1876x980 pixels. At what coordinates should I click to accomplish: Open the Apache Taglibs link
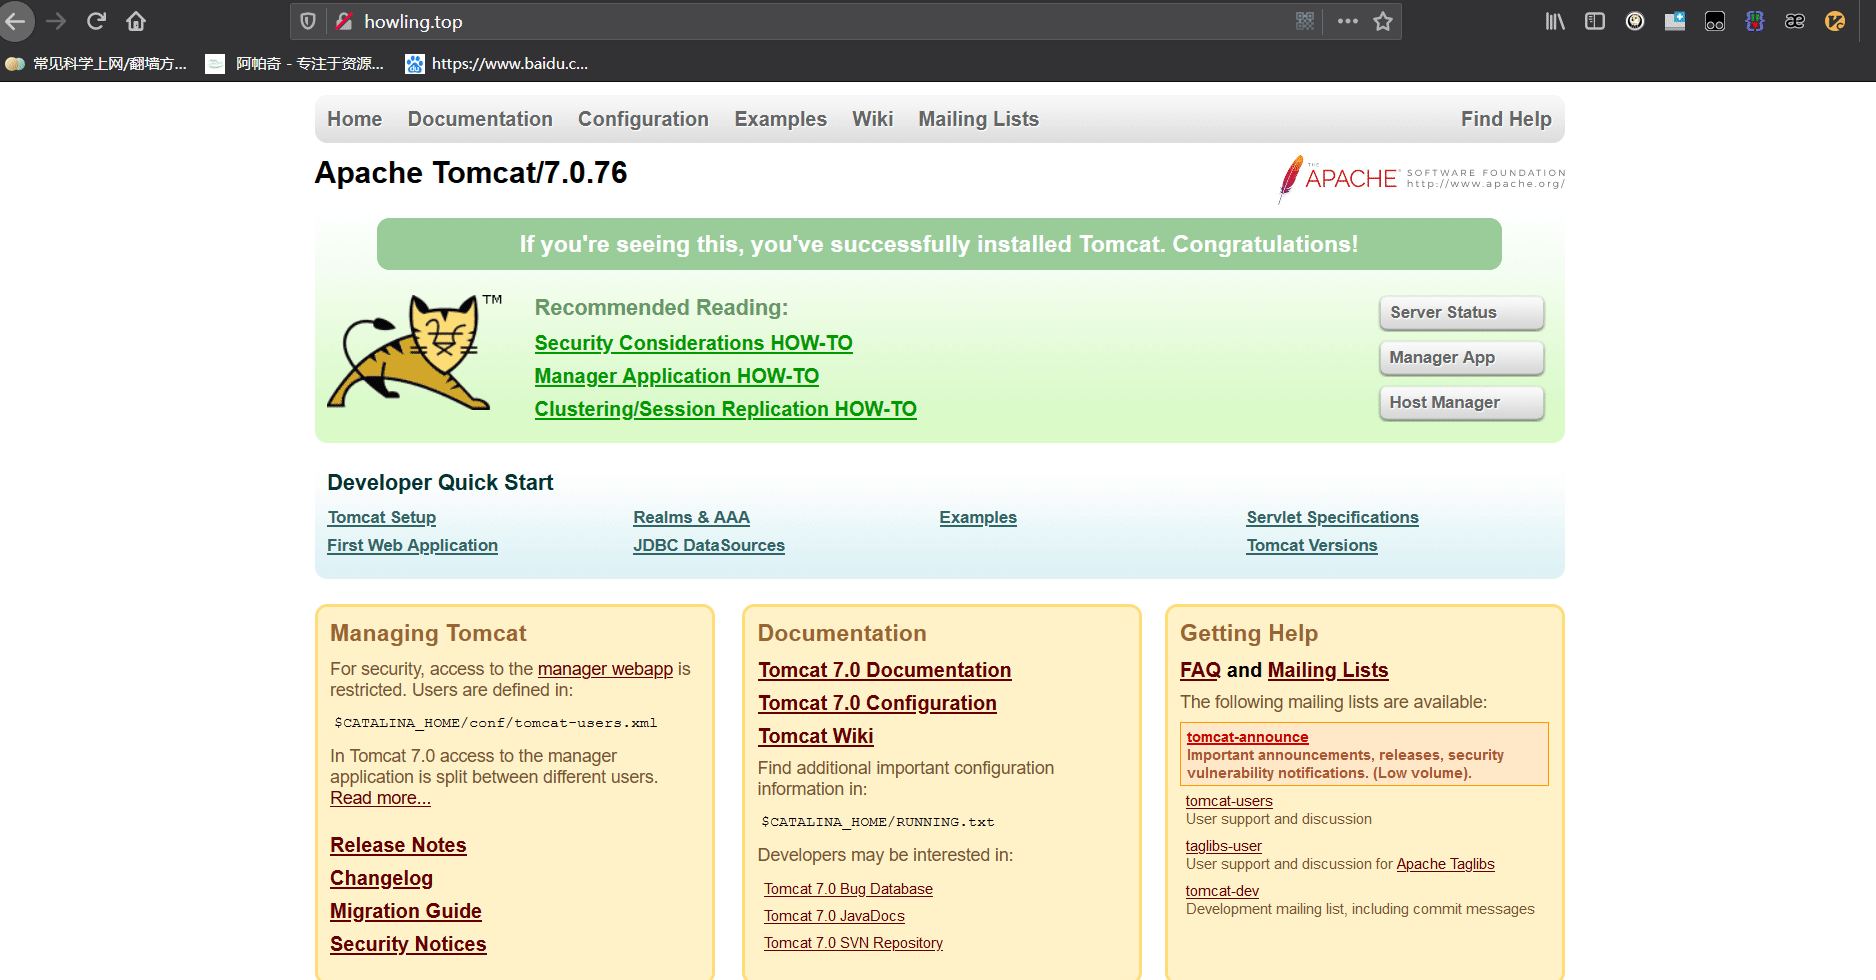coord(1445,864)
